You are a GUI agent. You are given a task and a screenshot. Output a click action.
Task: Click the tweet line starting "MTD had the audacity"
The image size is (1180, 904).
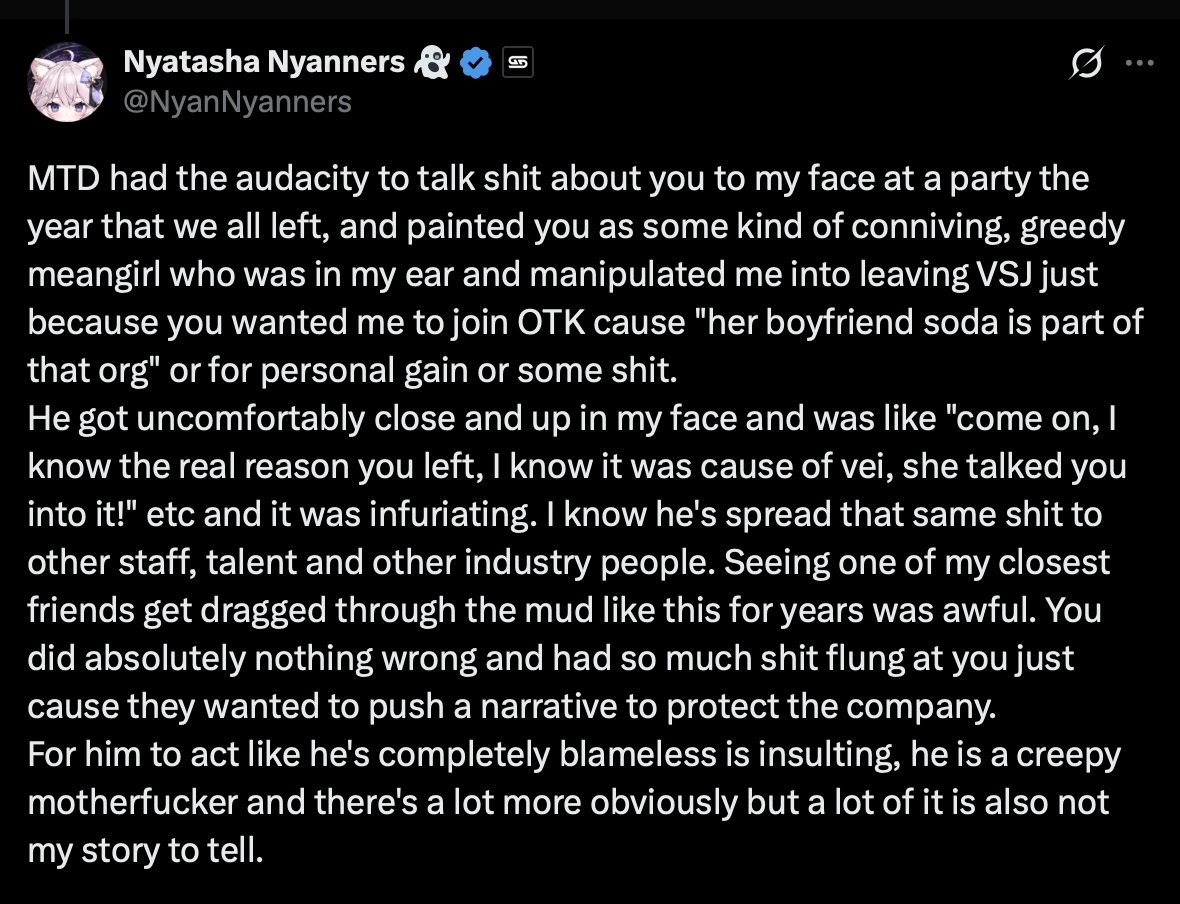pyautogui.click(x=558, y=179)
